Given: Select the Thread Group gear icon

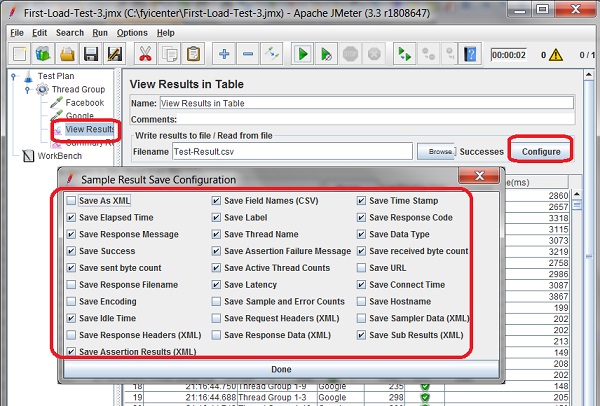Looking at the screenshot, I should coord(42,90).
